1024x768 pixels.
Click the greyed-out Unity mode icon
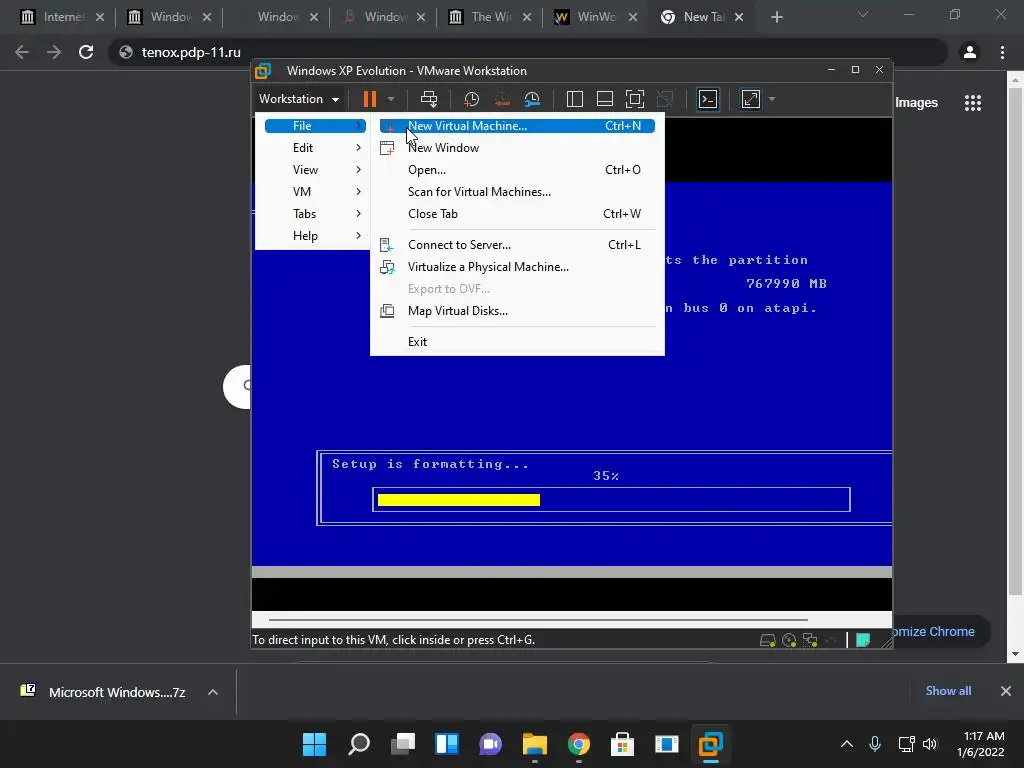tap(665, 99)
